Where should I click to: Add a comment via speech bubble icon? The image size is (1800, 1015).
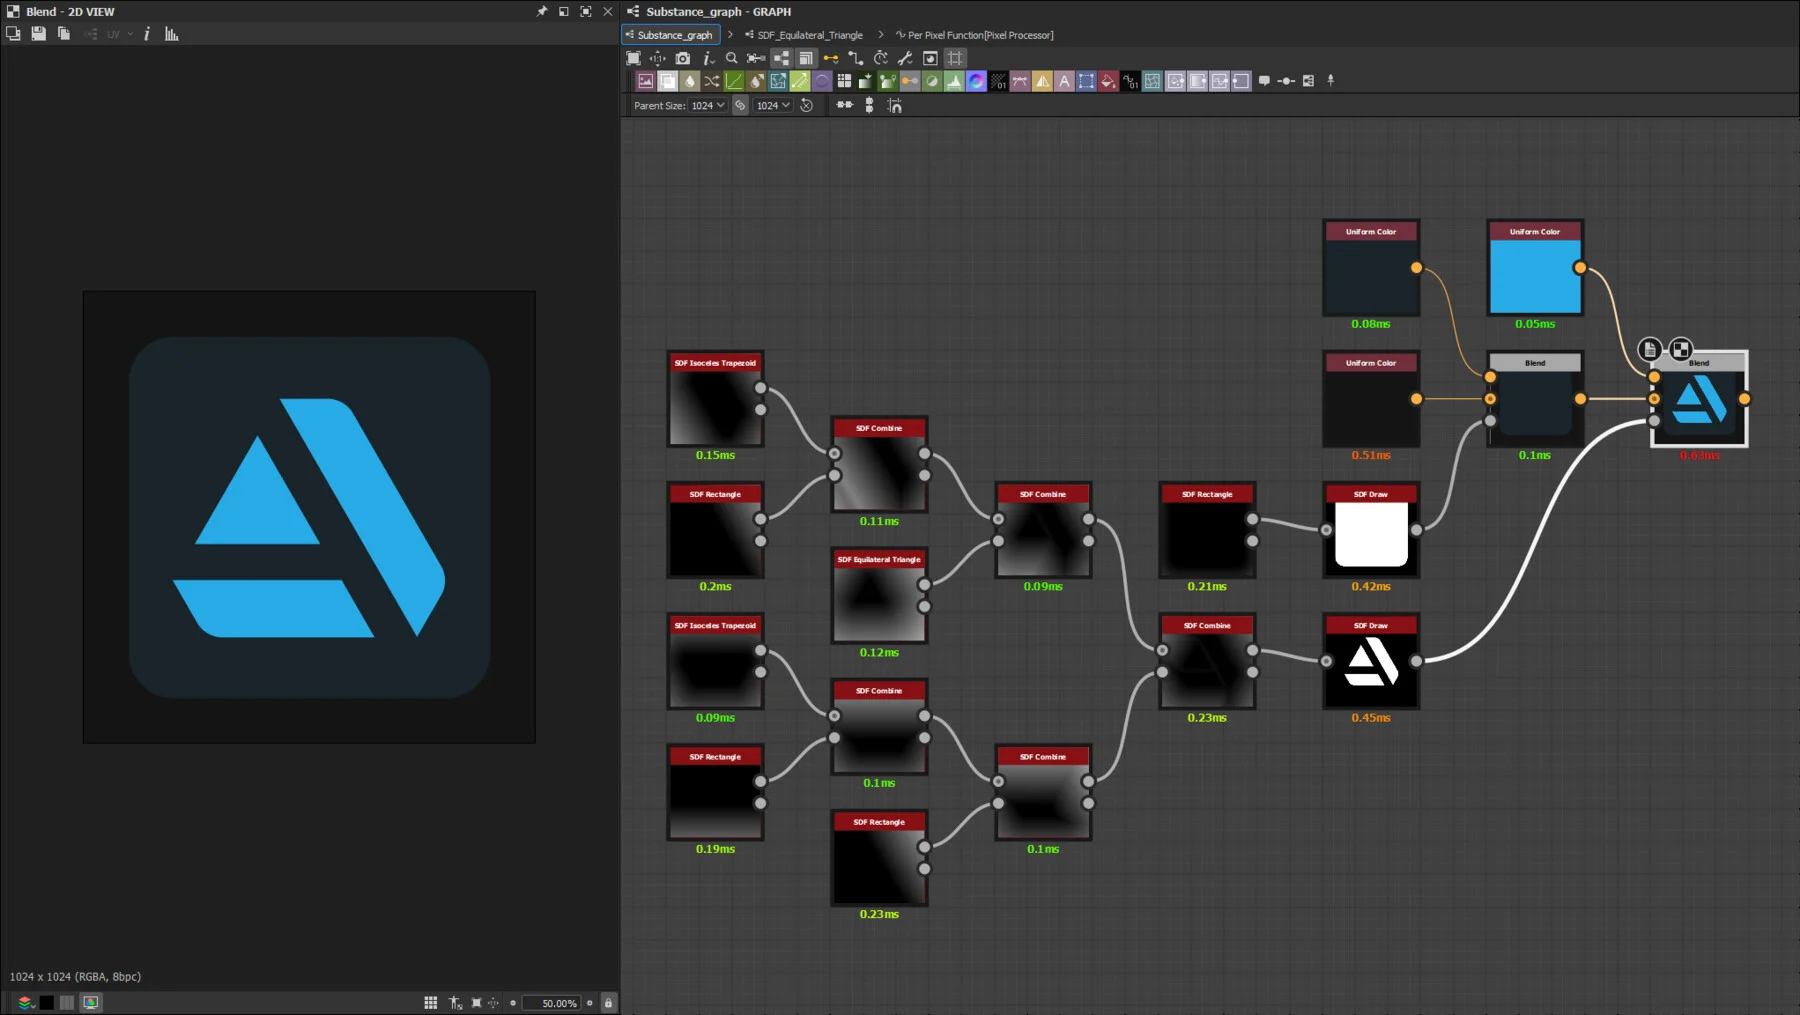click(1264, 81)
